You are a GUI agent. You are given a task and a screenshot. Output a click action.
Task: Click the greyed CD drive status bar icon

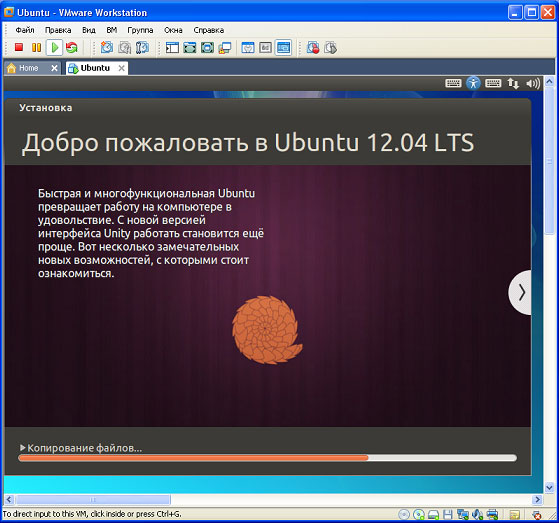pyautogui.click(x=404, y=514)
